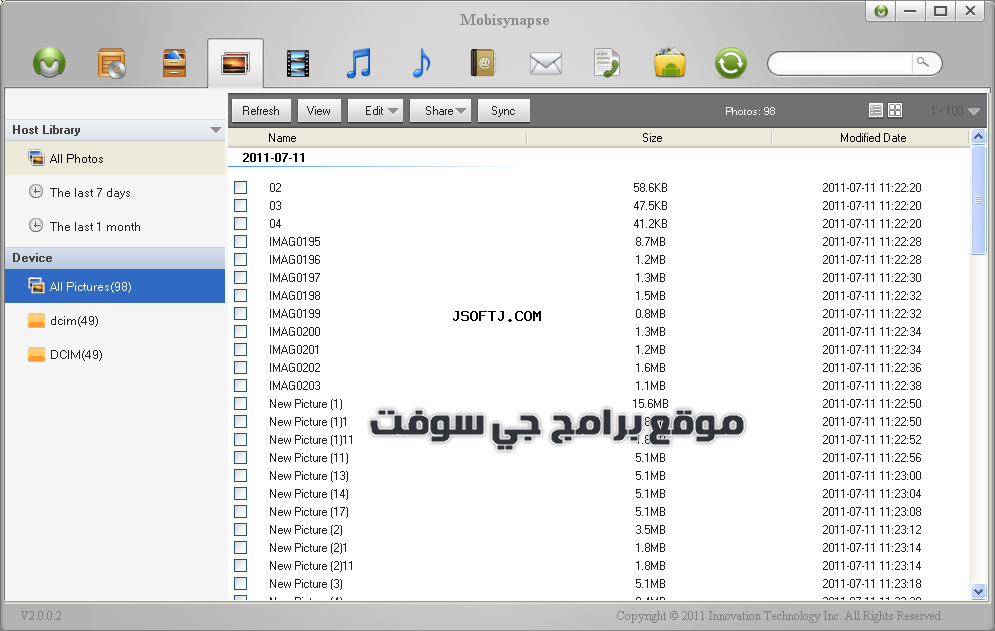This screenshot has height=631, width=995.
Task: Switch to thumbnail grid view icon
Action: [x=895, y=110]
